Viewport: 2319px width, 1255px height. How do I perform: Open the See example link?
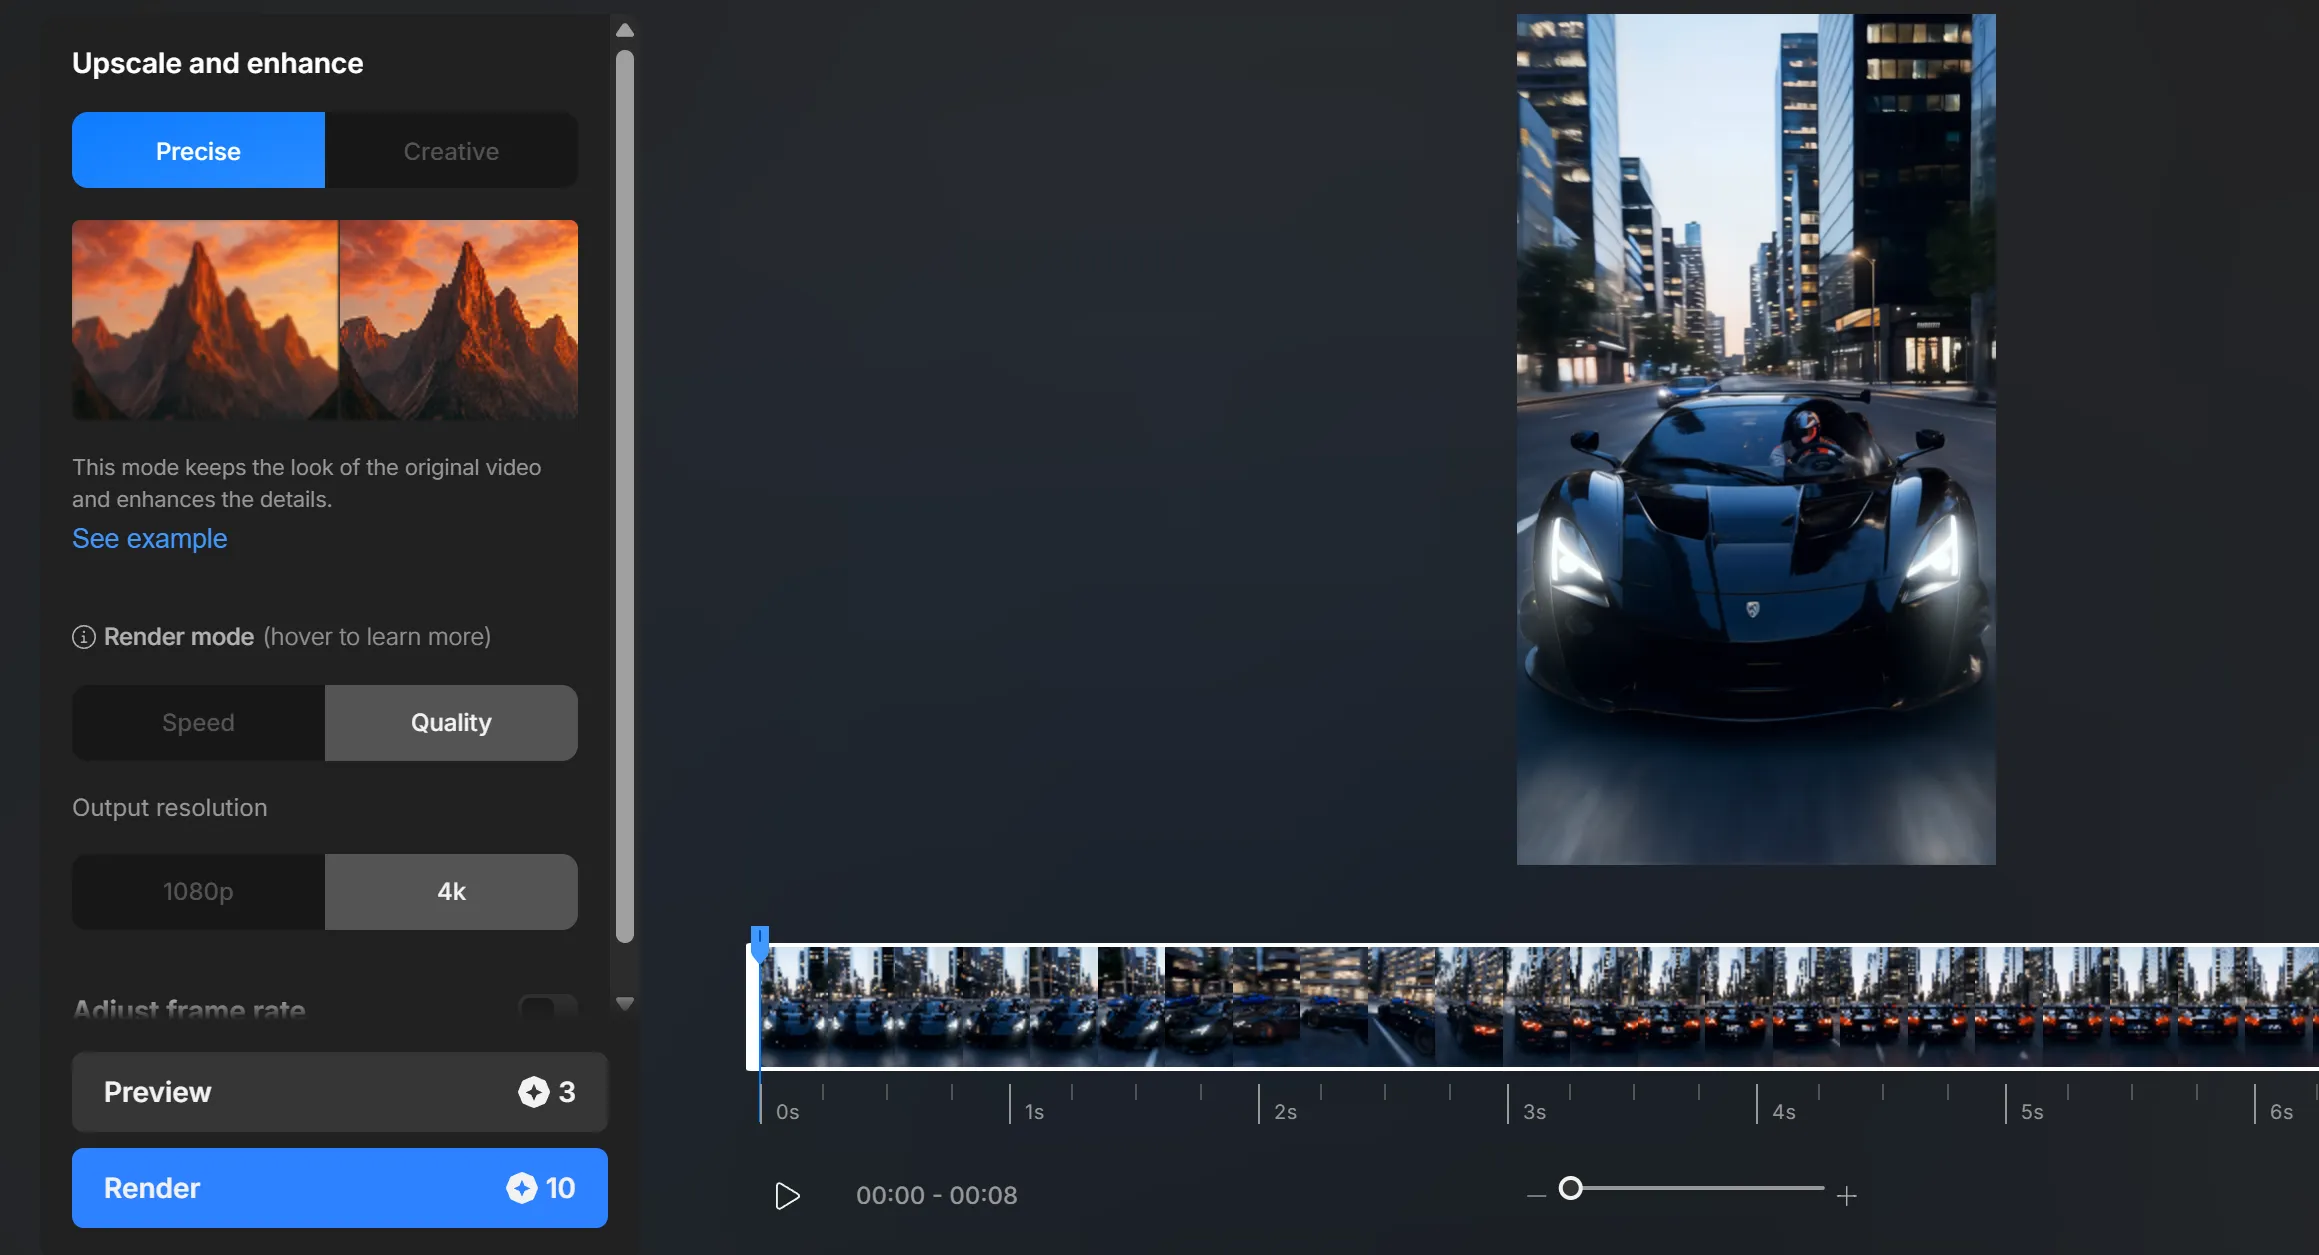coord(150,539)
